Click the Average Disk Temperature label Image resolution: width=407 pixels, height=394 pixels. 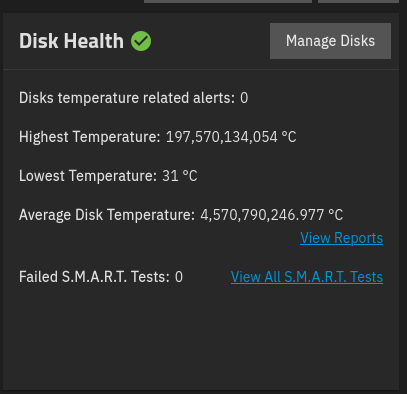[107, 215]
